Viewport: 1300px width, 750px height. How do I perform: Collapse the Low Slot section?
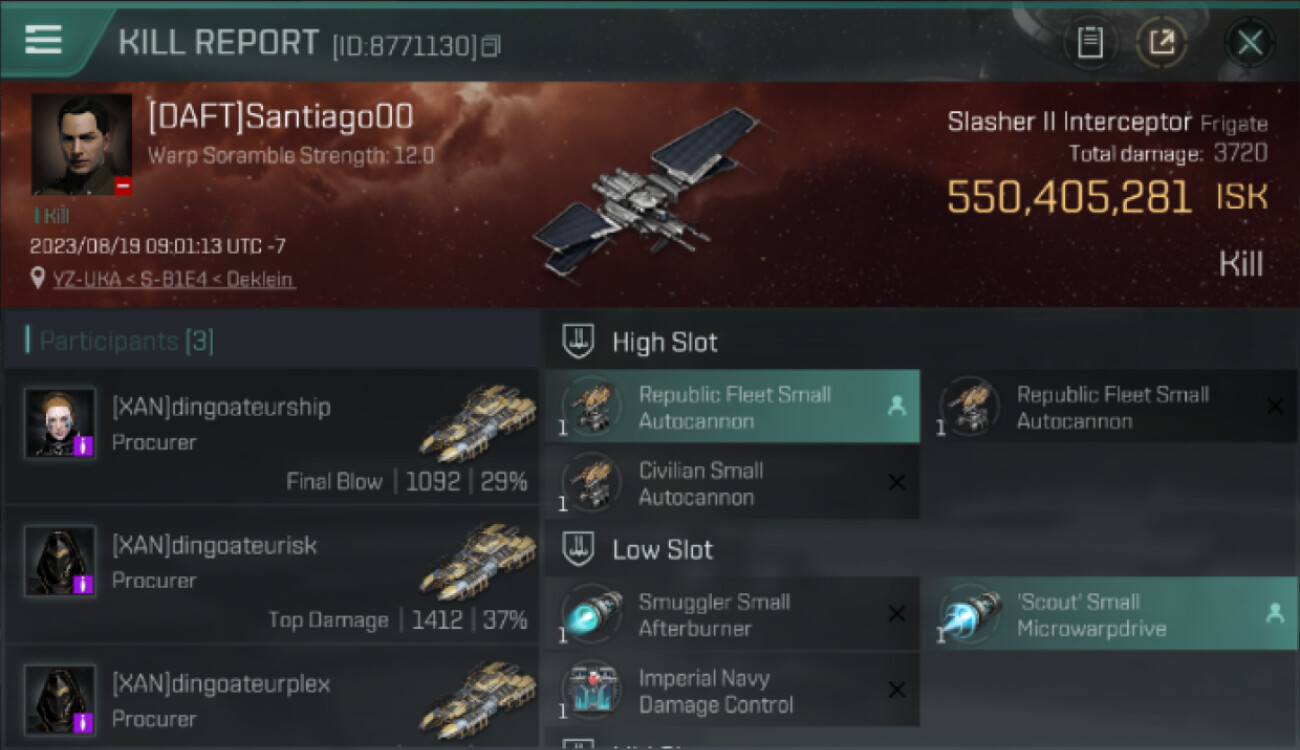coord(578,549)
